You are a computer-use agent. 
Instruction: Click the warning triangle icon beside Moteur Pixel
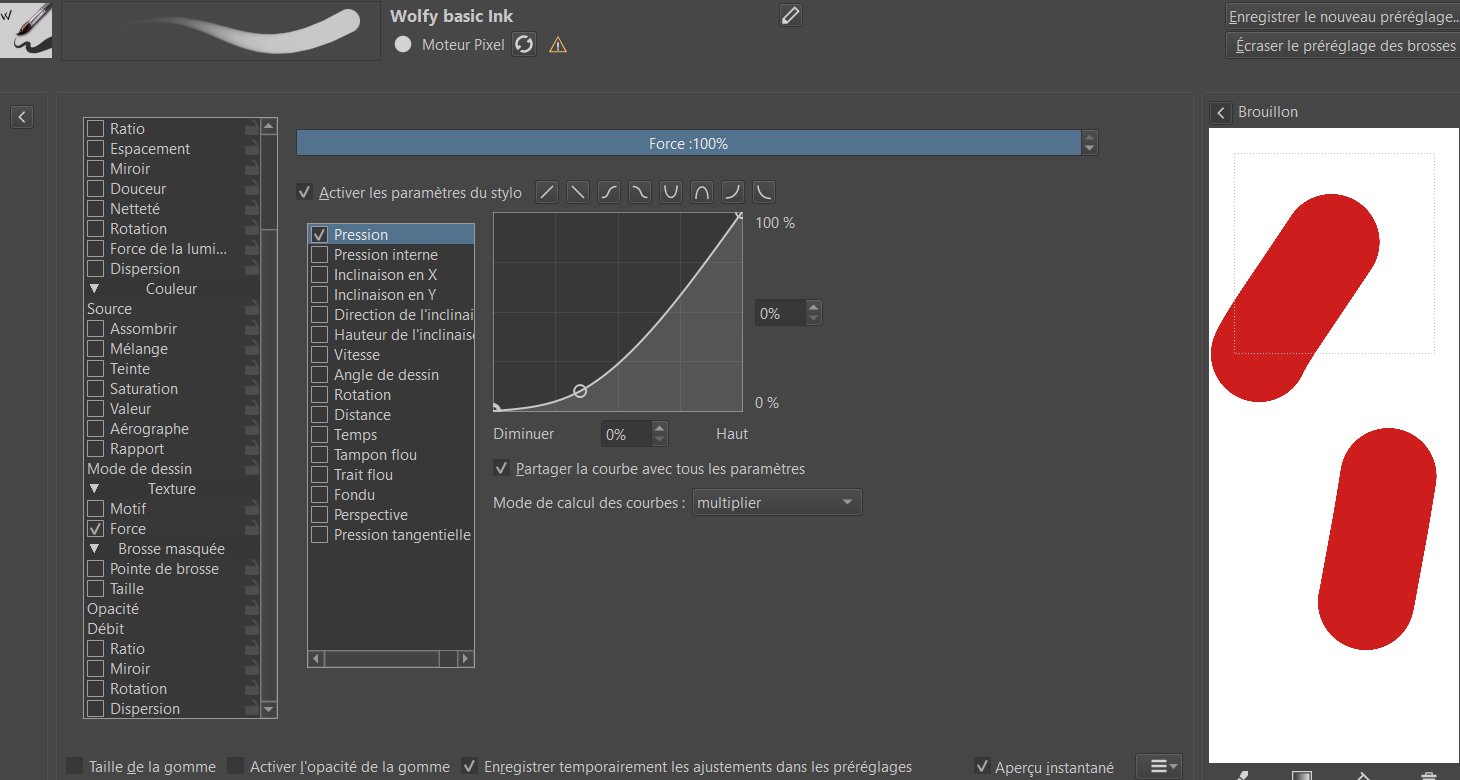tap(558, 44)
